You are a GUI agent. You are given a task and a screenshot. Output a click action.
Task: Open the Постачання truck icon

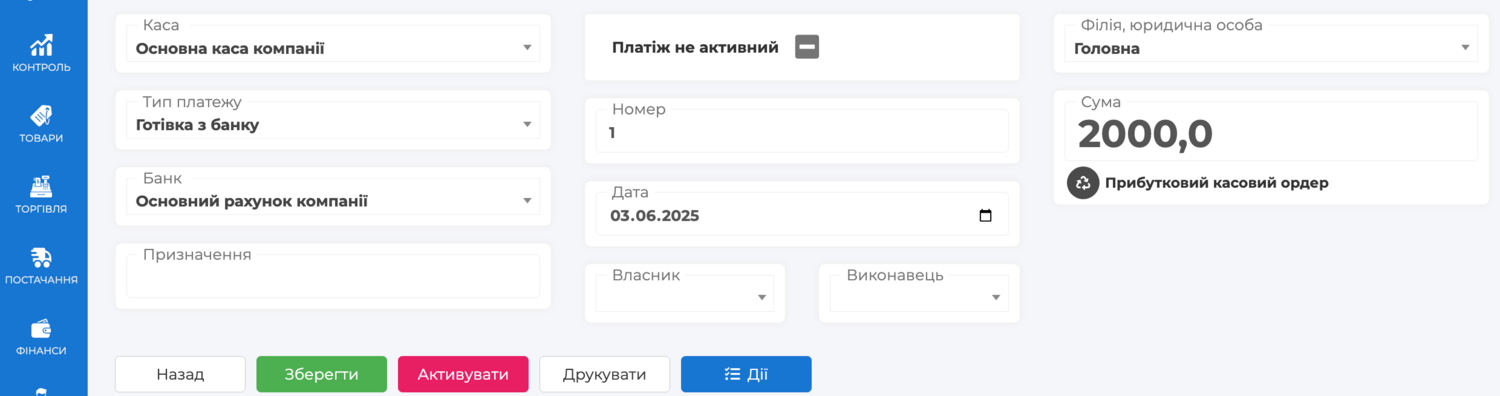41,257
